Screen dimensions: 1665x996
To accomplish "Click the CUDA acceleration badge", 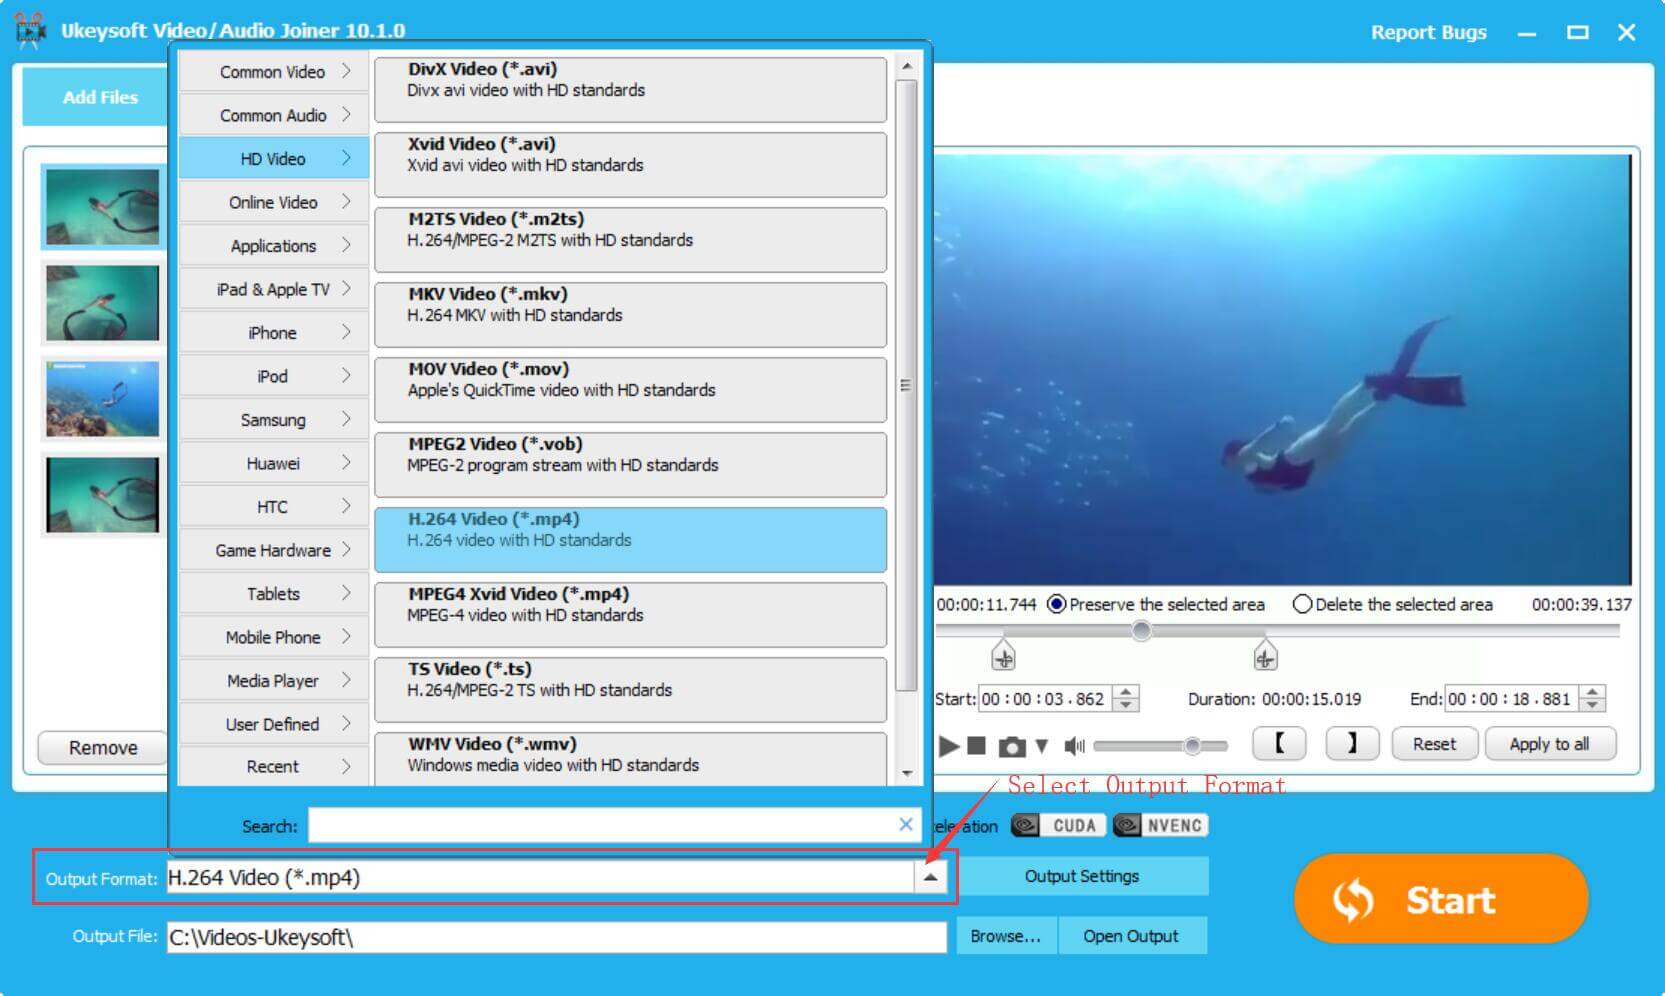I will [x=1059, y=825].
